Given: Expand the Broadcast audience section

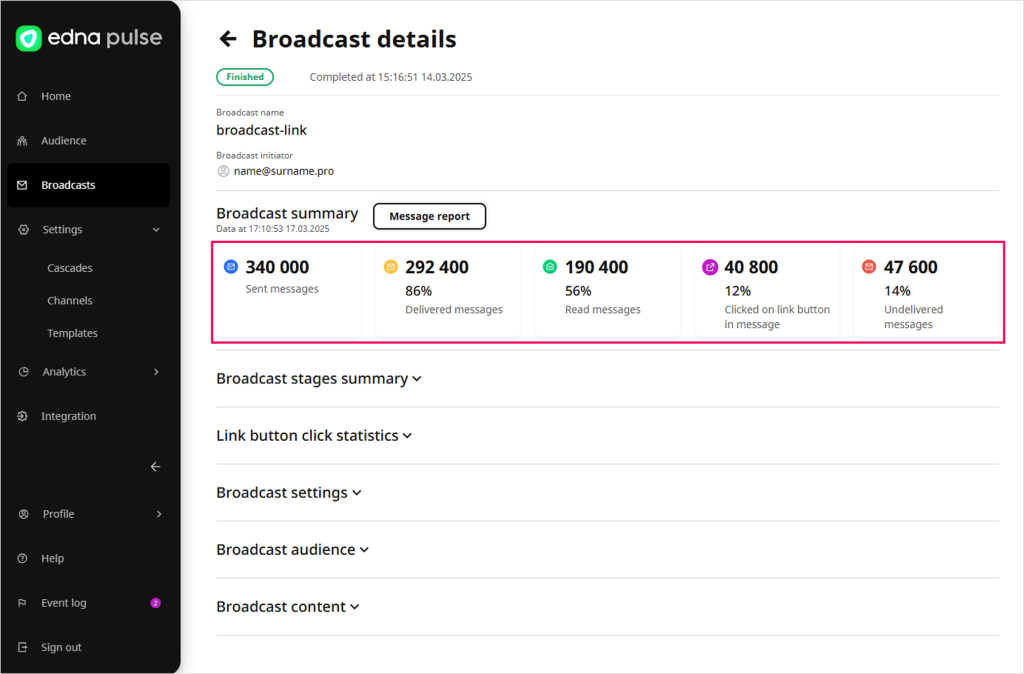Looking at the screenshot, I should (293, 550).
